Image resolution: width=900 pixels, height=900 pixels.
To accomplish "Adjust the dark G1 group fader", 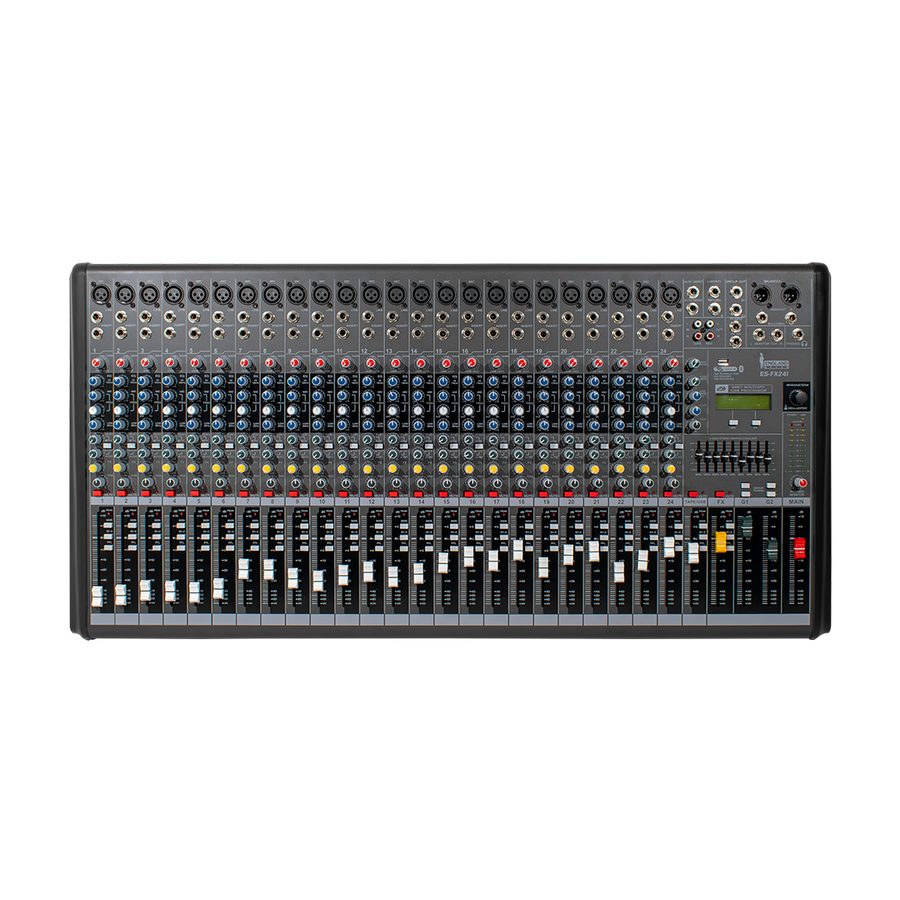I will [x=746, y=527].
